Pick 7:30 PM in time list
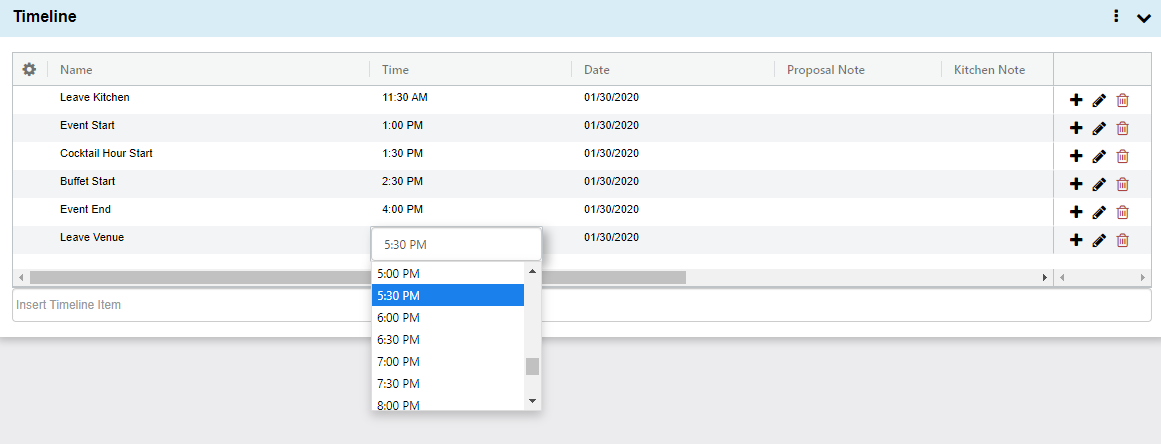The height and width of the screenshot is (444, 1161). [448, 383]
